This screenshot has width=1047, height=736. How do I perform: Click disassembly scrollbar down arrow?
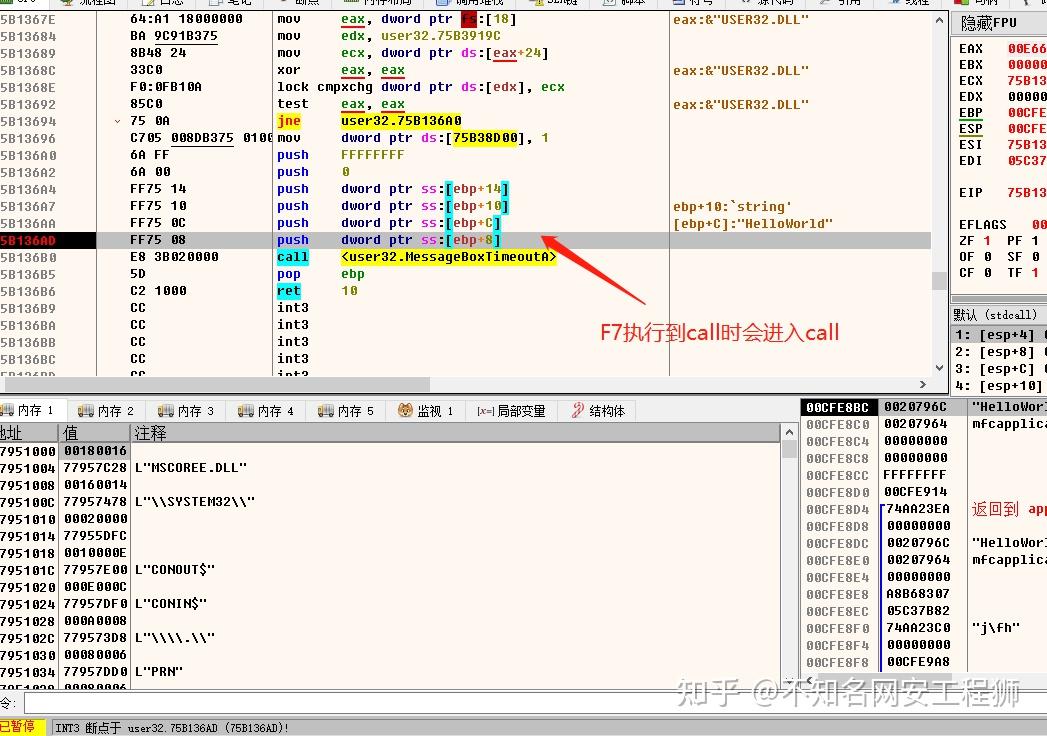[939, 368]
